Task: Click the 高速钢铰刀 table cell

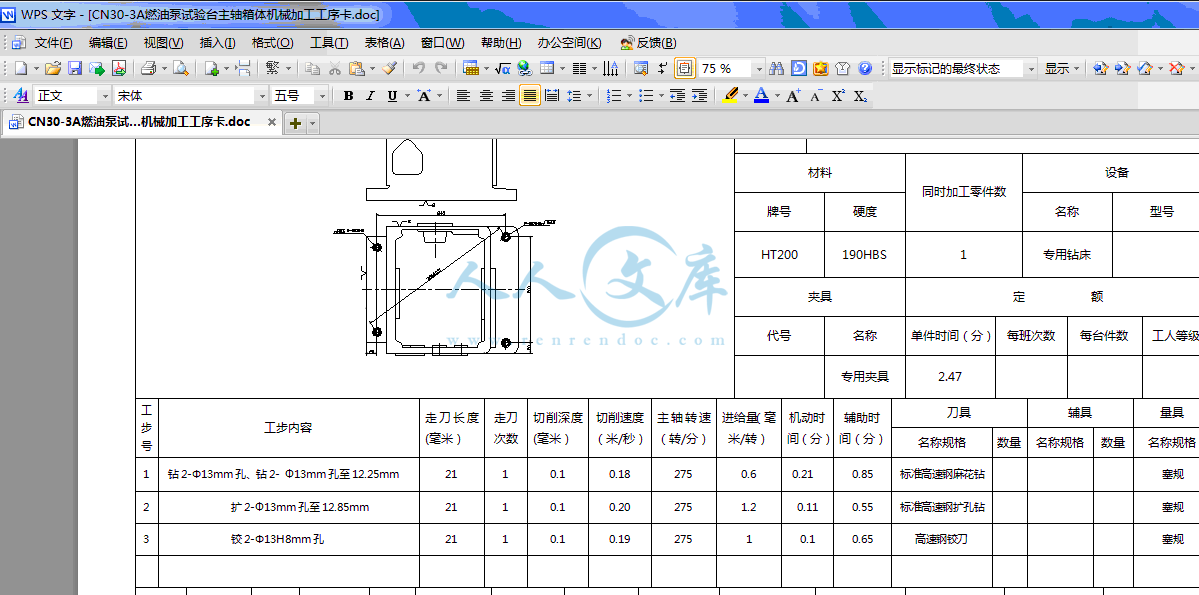Action: 942,539
